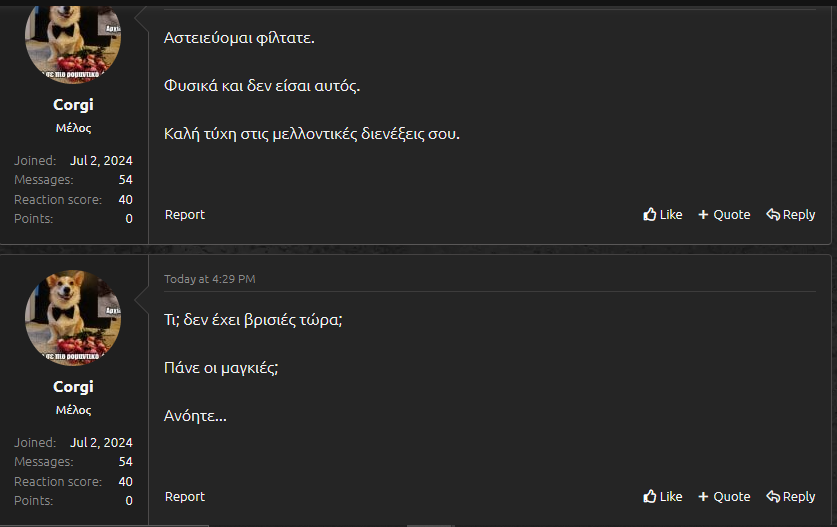Viewport: 837px width, 527px height.
Task: Like the 4:29 PM post using the thumbs-up icon
Action: 650,496
